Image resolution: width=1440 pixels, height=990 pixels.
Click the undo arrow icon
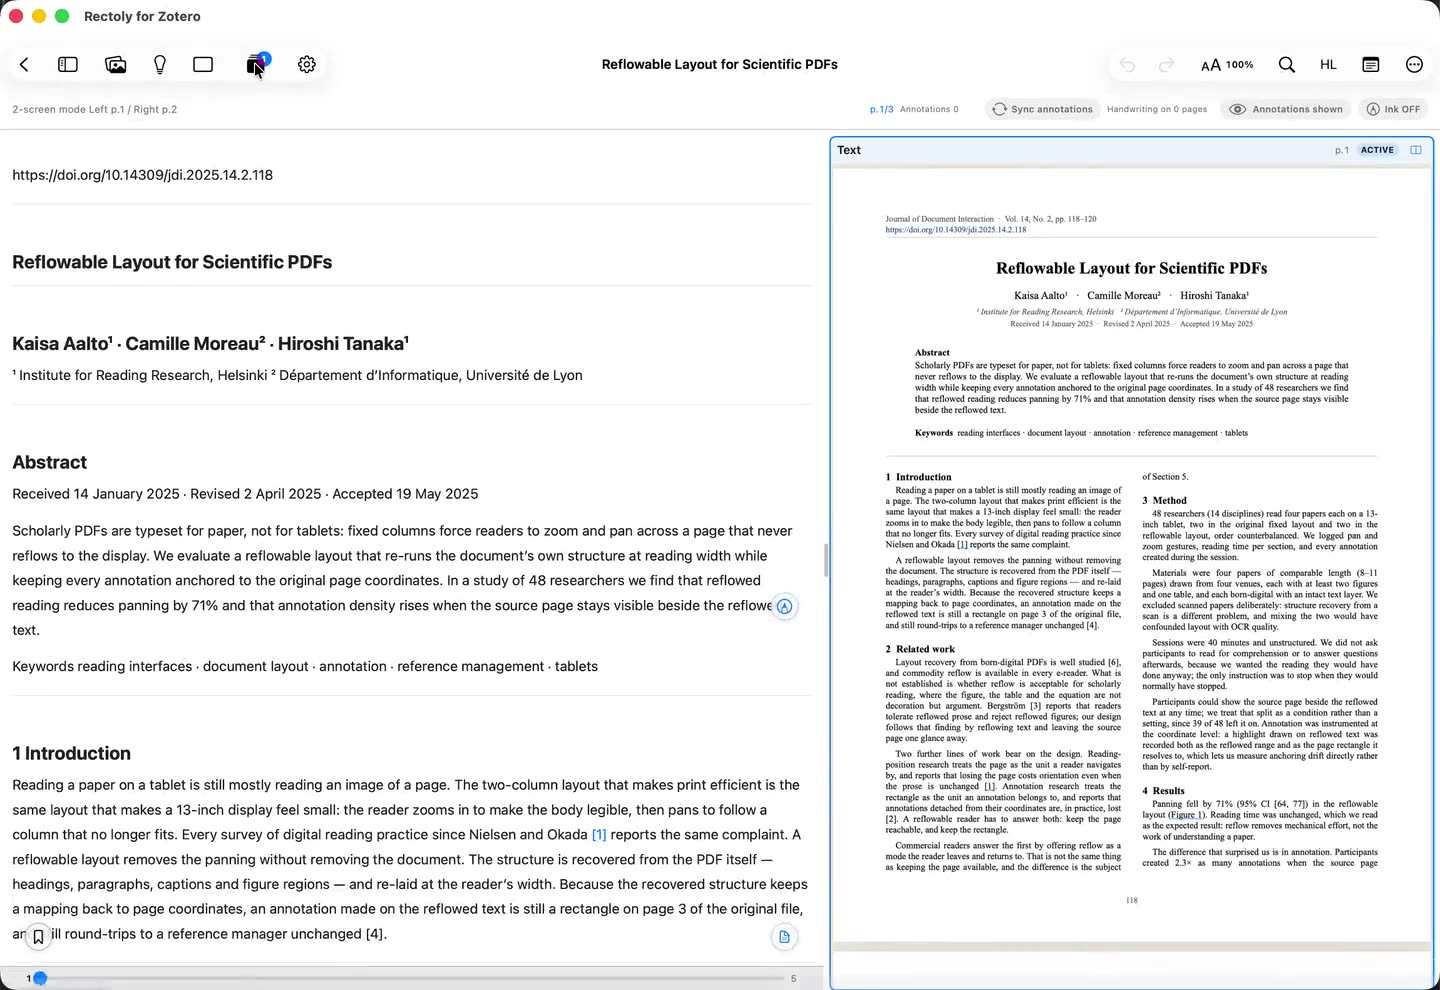1127,65
